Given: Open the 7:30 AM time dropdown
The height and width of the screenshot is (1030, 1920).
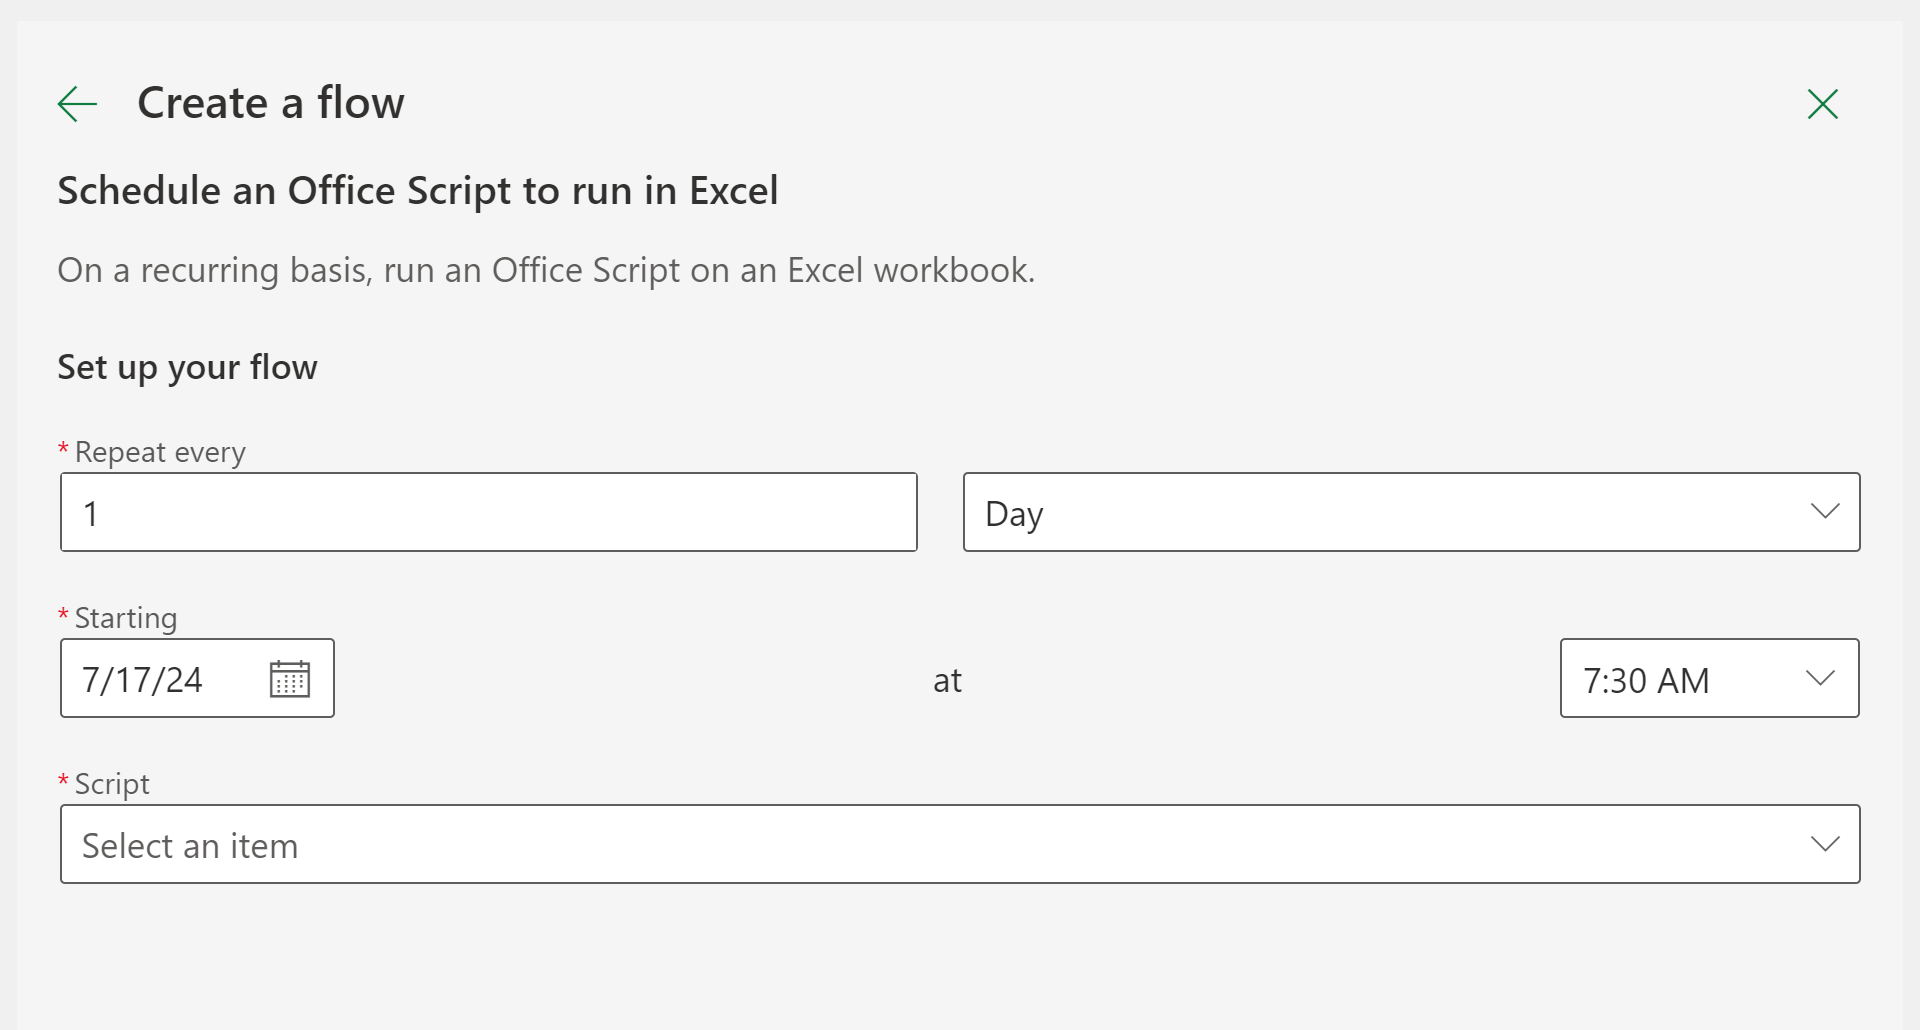Looking at the screenshot, I should click(x=1708, y=679).
